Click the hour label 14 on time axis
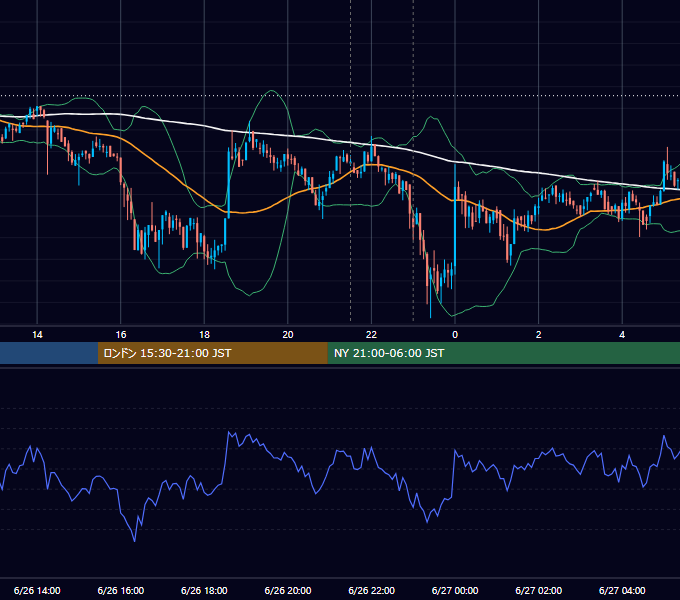680x600 pixels. tap(37, 335)
